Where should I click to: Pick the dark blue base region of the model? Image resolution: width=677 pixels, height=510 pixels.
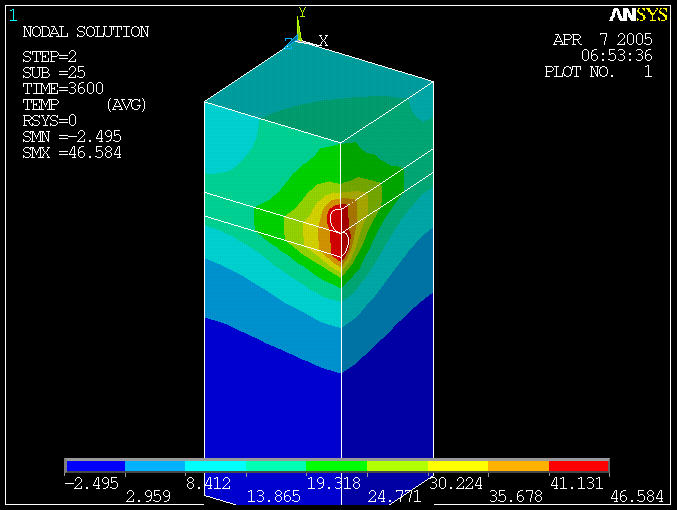(x=320, y=410)
